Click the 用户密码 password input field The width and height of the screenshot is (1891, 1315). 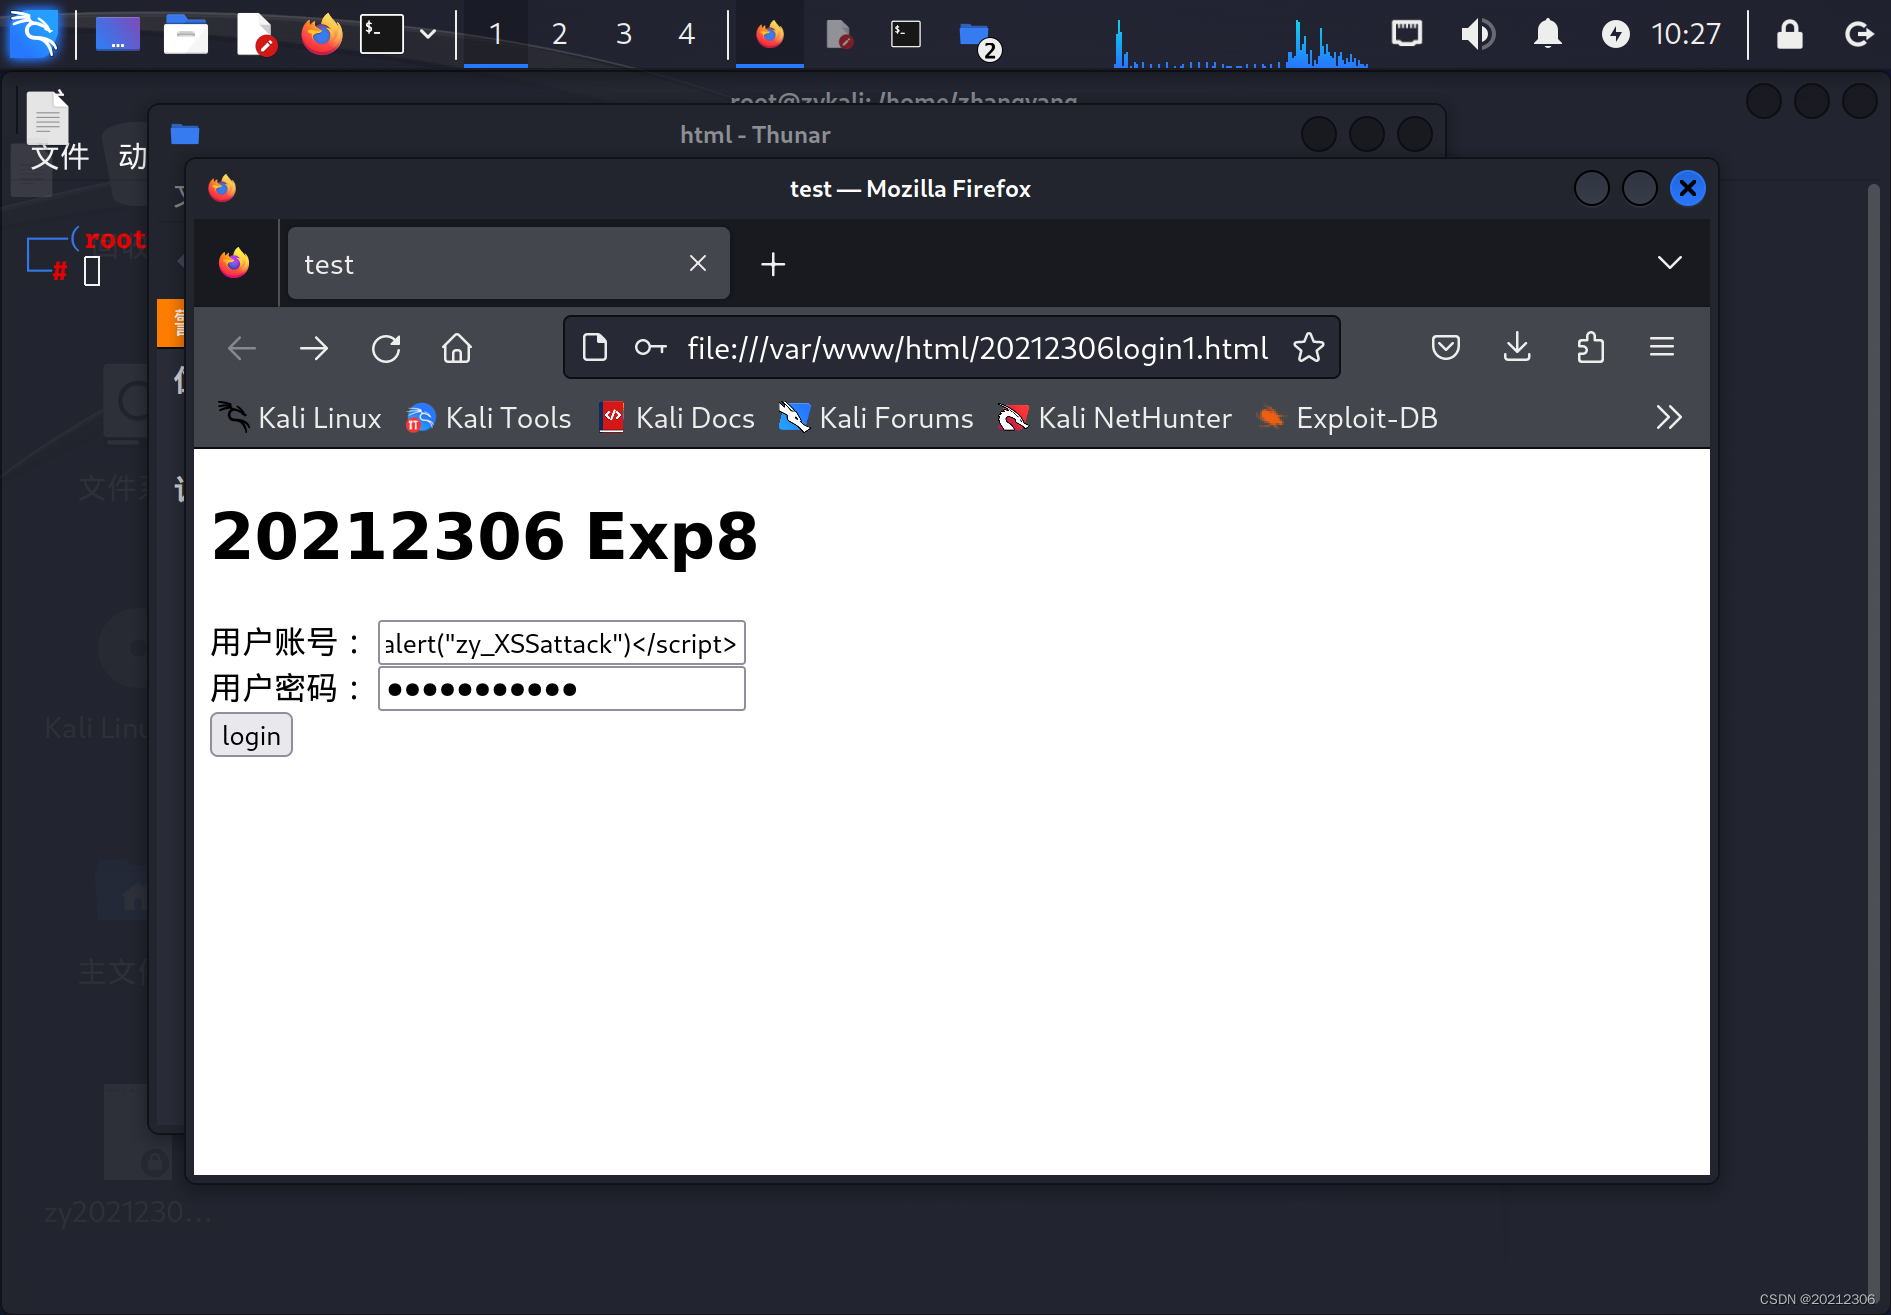pyautogui.click(x=561, y=689)
